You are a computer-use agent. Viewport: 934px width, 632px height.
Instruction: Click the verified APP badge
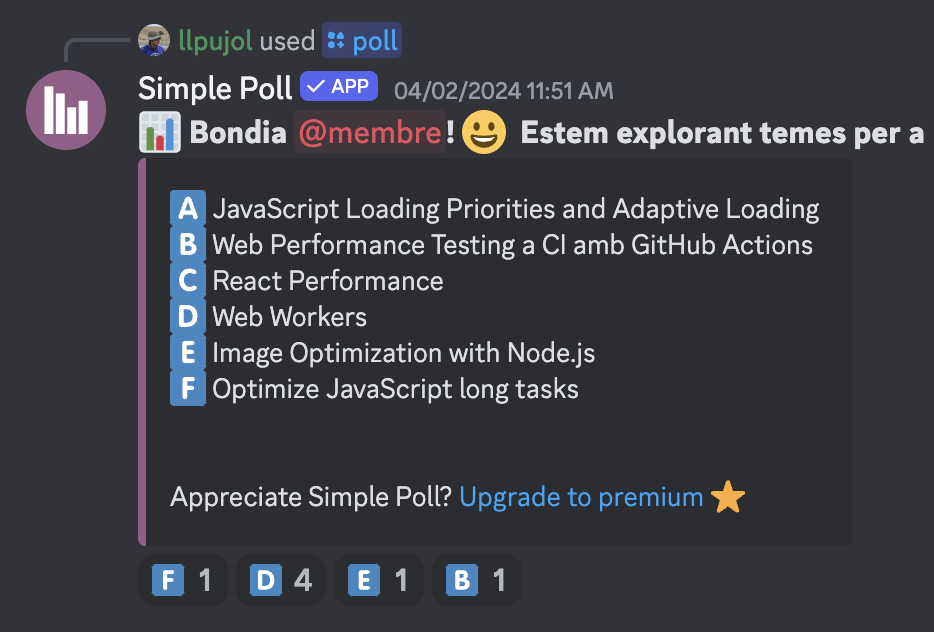[x=339, y=87]
